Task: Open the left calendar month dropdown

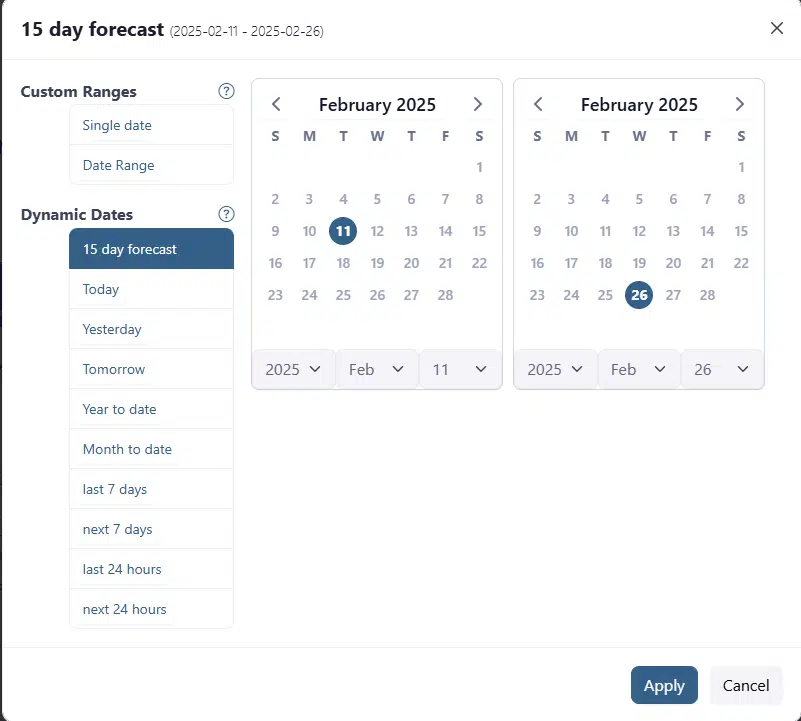Action: 376,369
